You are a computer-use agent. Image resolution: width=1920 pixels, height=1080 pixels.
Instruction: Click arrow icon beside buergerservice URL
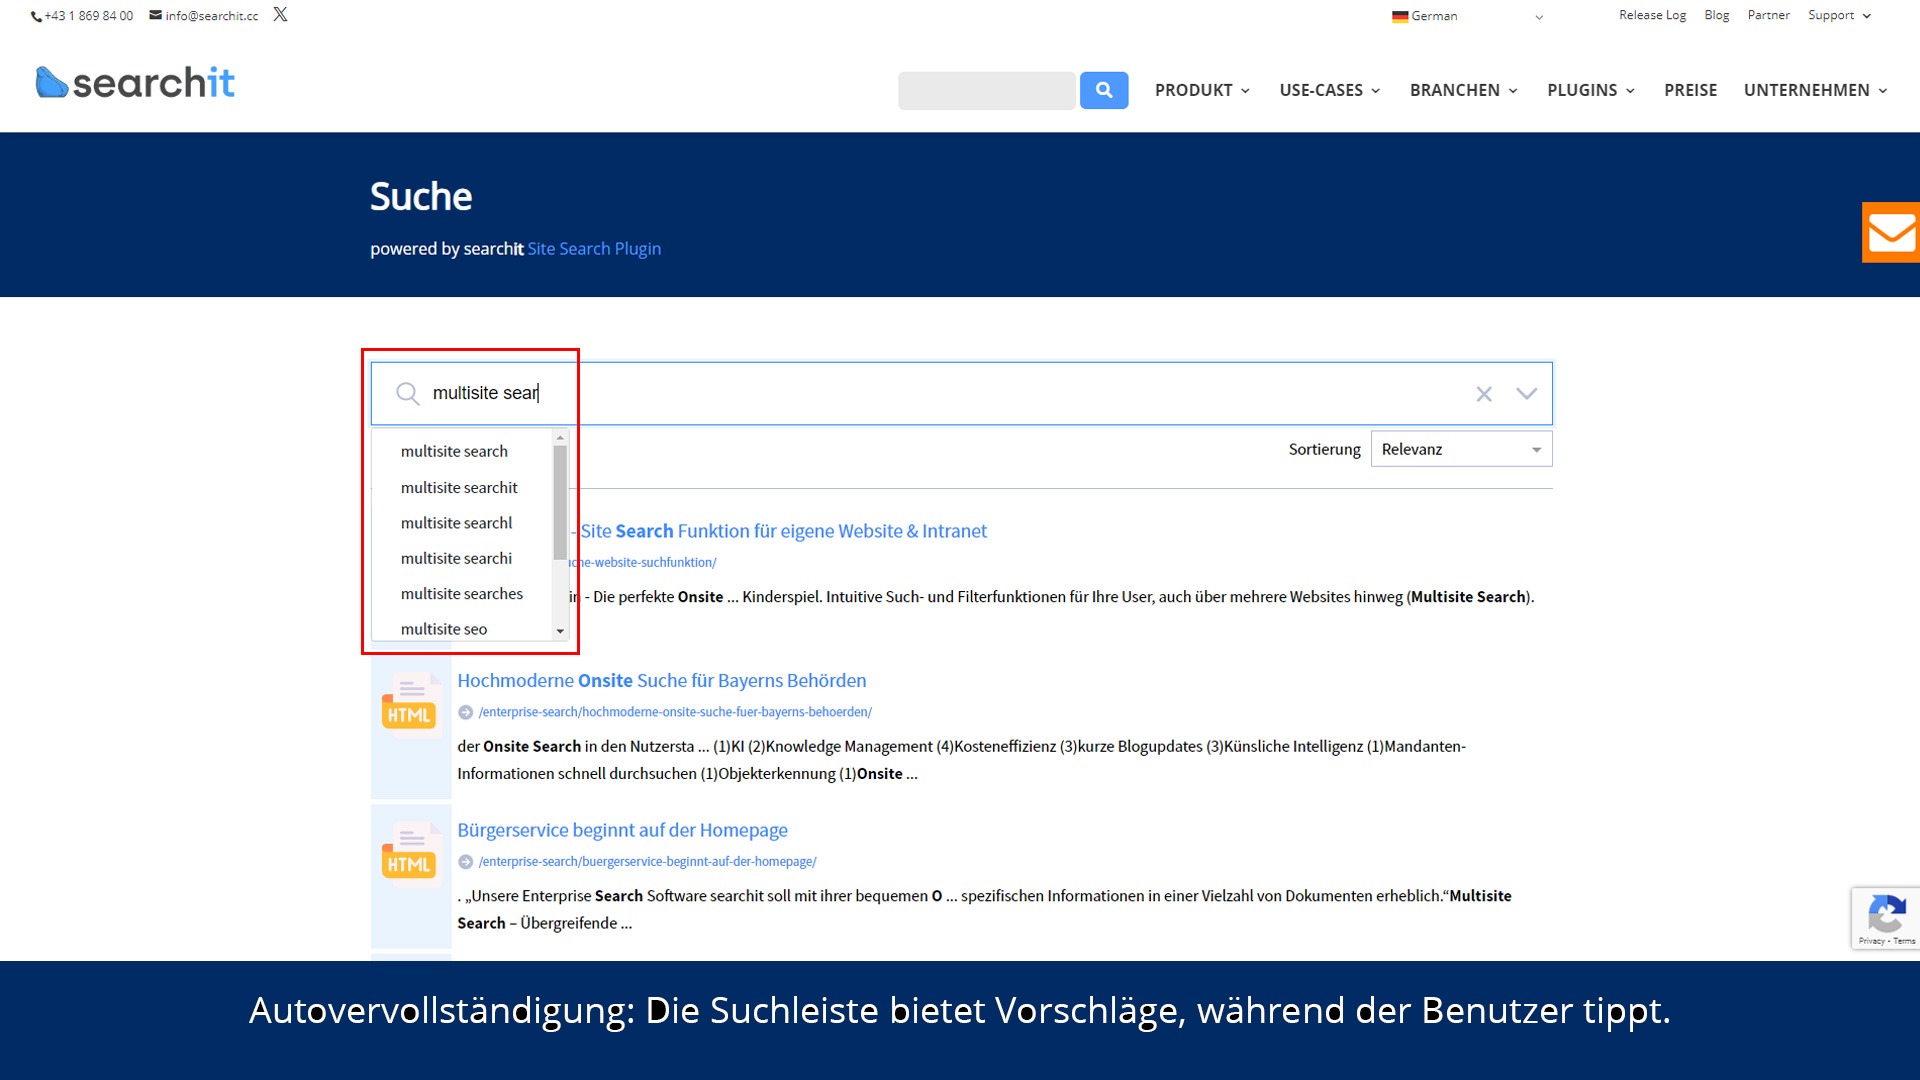tap(465, 862)
